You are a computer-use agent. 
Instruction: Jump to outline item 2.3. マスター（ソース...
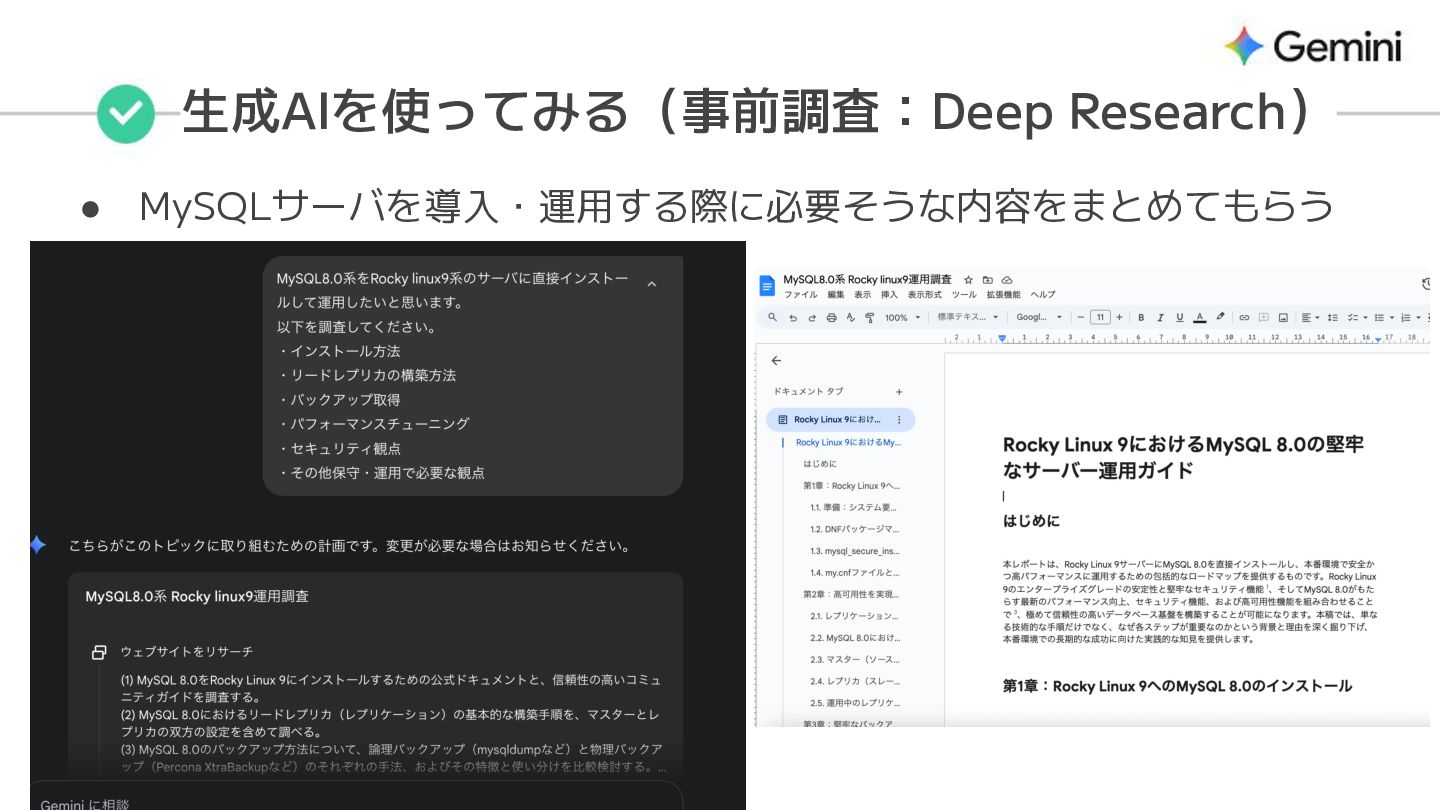tap(855, 660)
